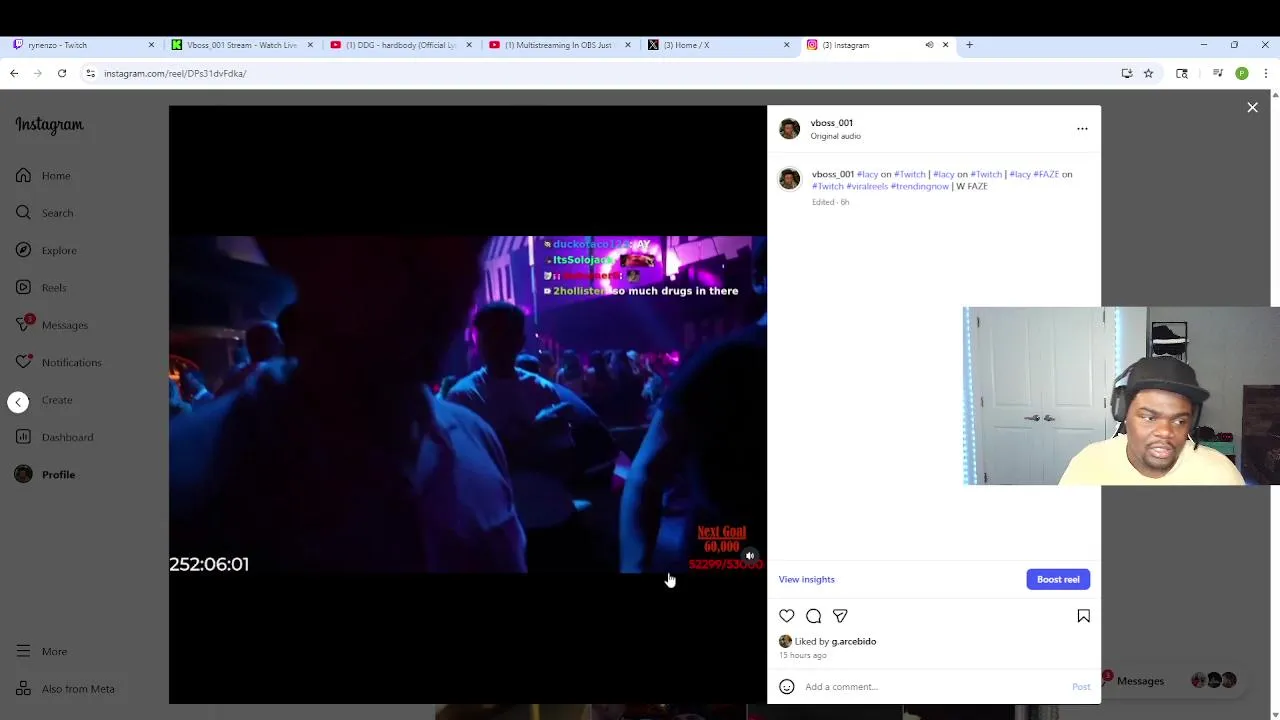Open g.arcebido's profile from likes
Screen dimensions: 1280x720
854,642
